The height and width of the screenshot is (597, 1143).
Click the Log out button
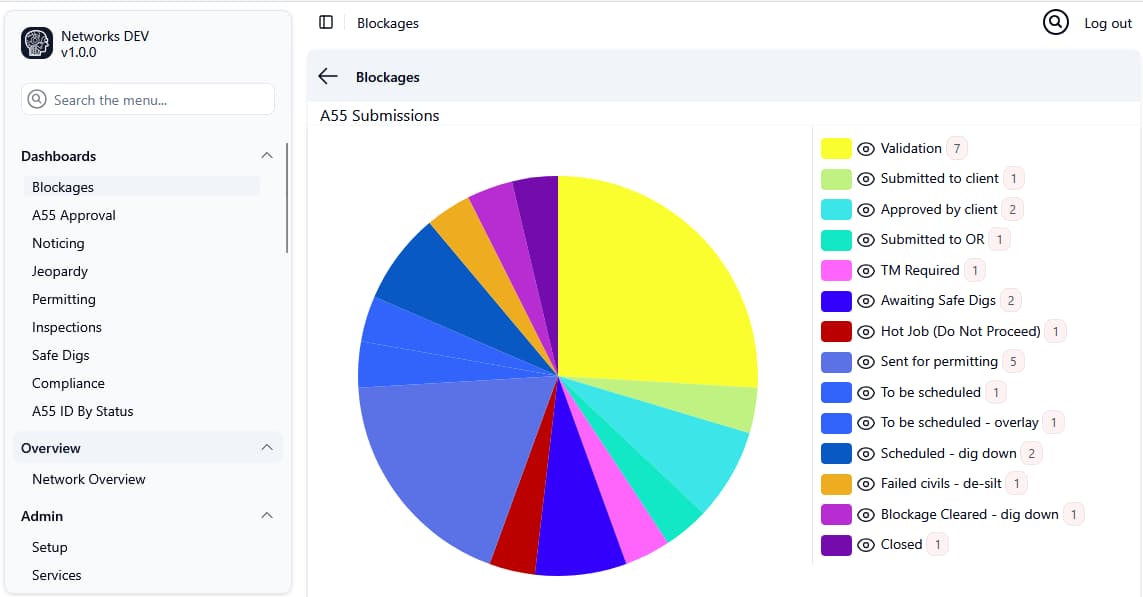pyautogui.click(x=1107, y=22)
